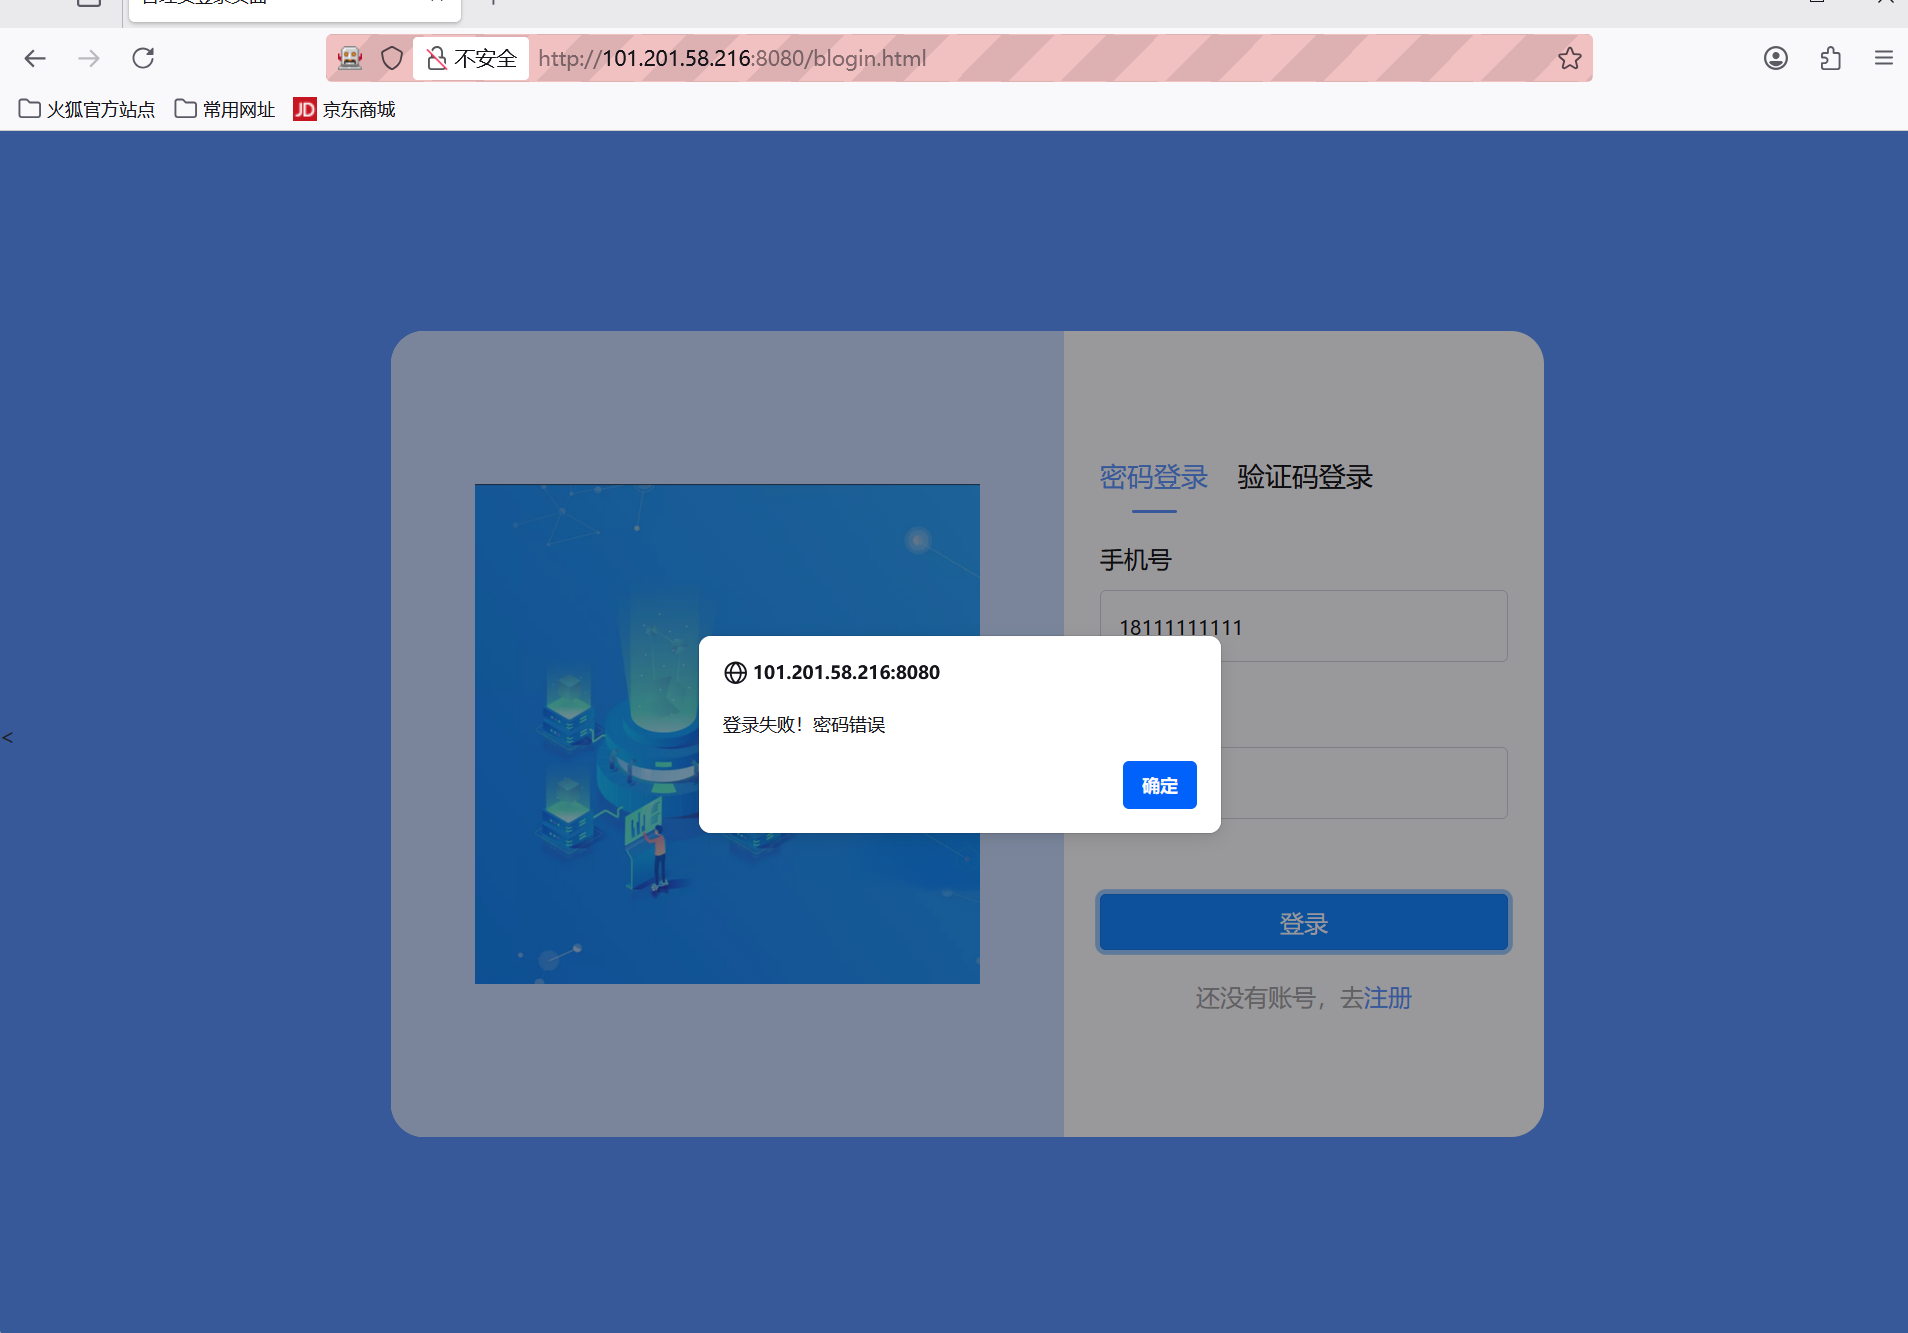Open the tracking protection shield
This screenshot has height=1333, width=1908.
tap(392, 58)
